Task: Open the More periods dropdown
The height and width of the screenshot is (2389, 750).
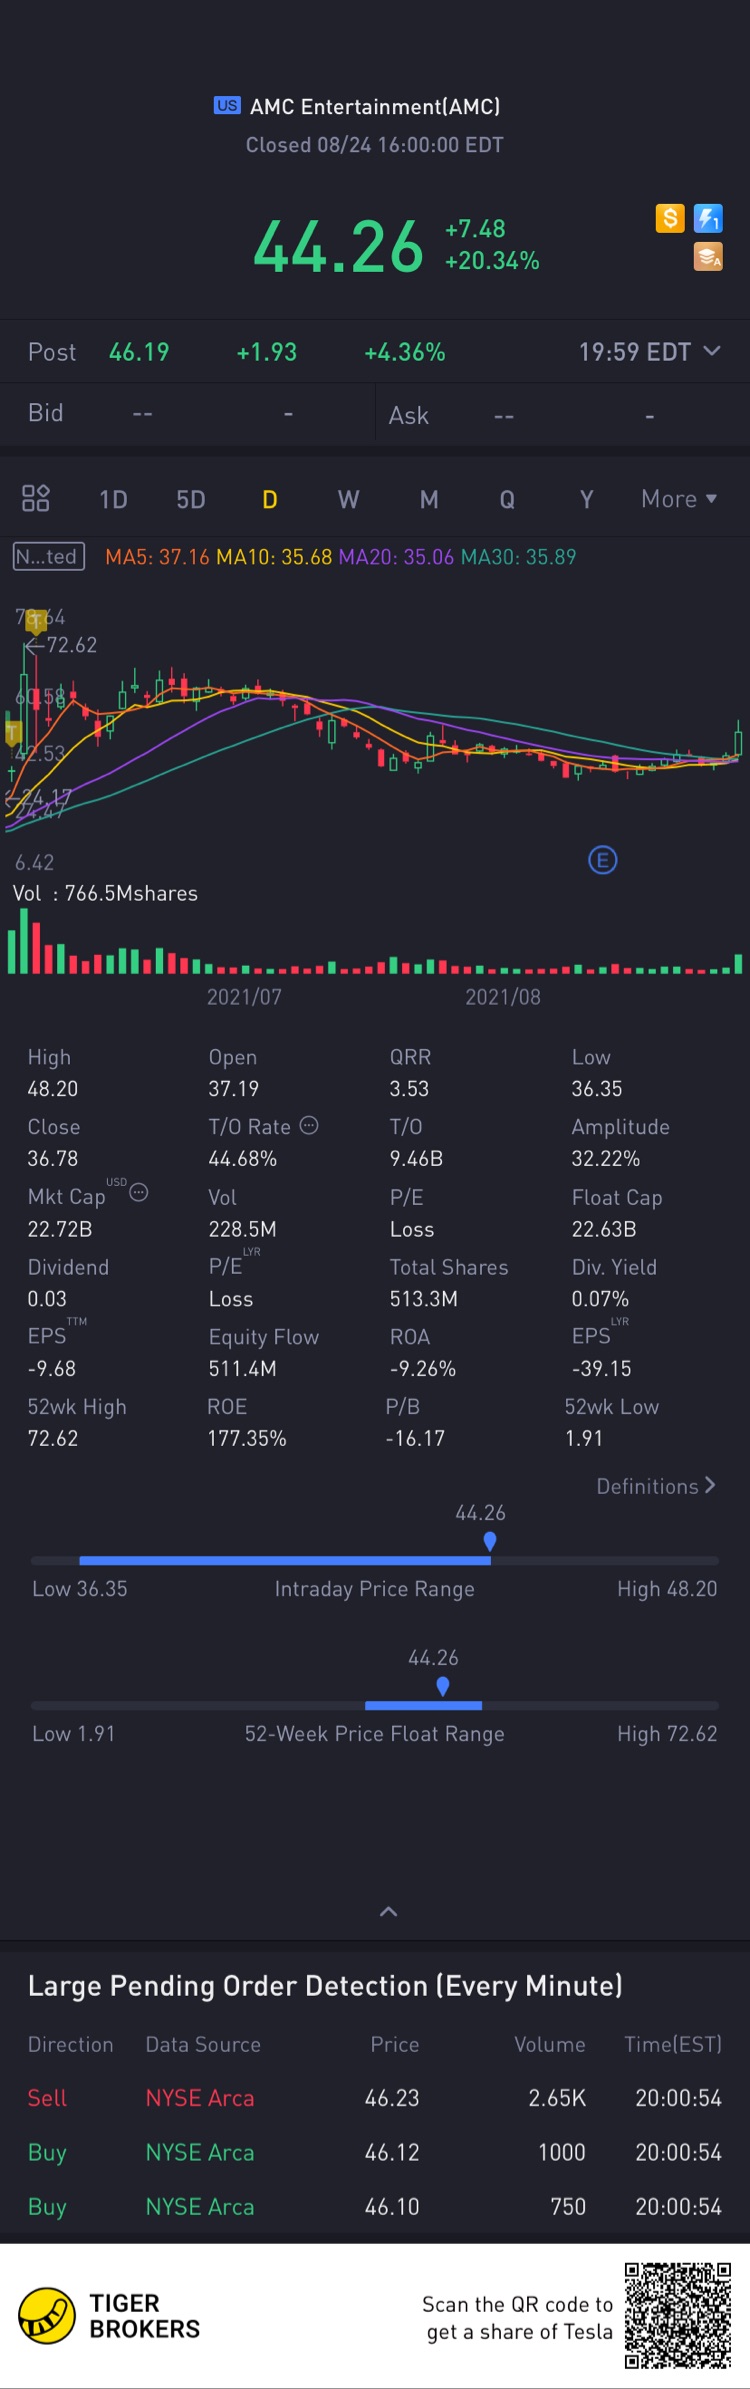Action: pos(679,499)
